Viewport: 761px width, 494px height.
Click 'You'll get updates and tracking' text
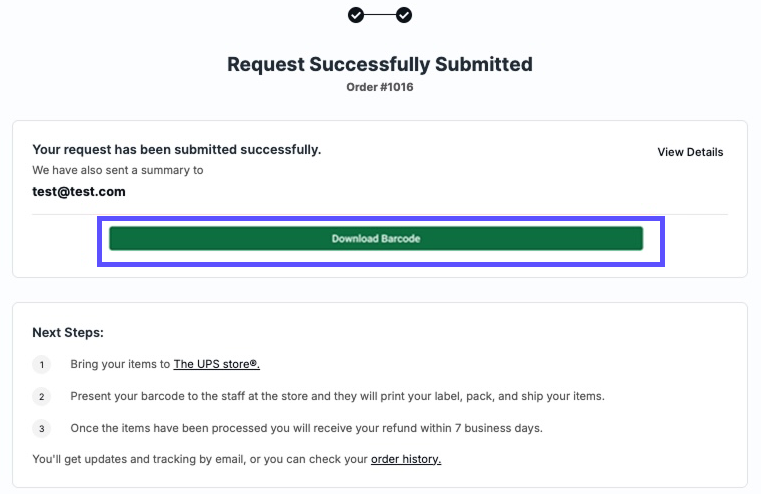[x=200, y=459]
